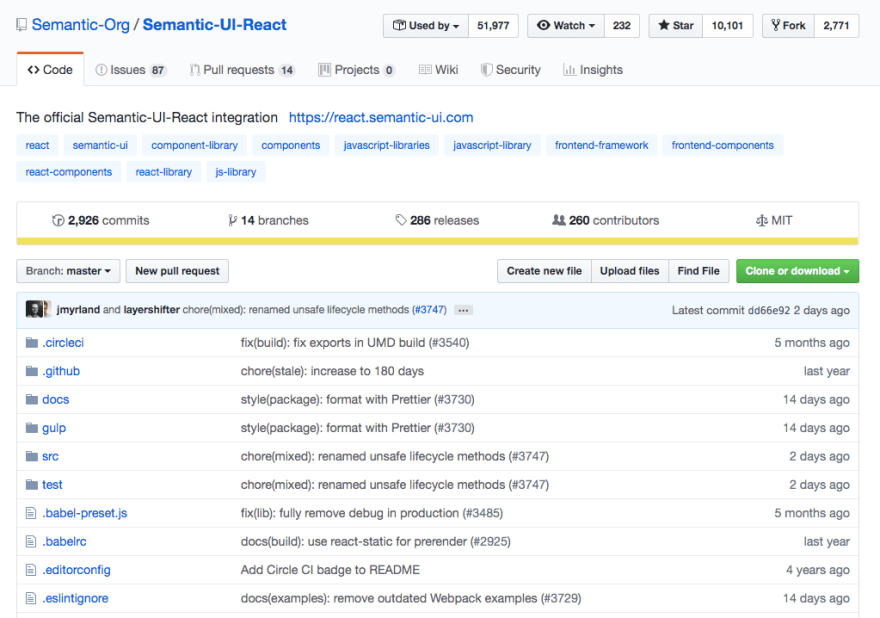Open the src folder
Image resolution: width=880 pixels, height=618 pixels.
point(50,456)
